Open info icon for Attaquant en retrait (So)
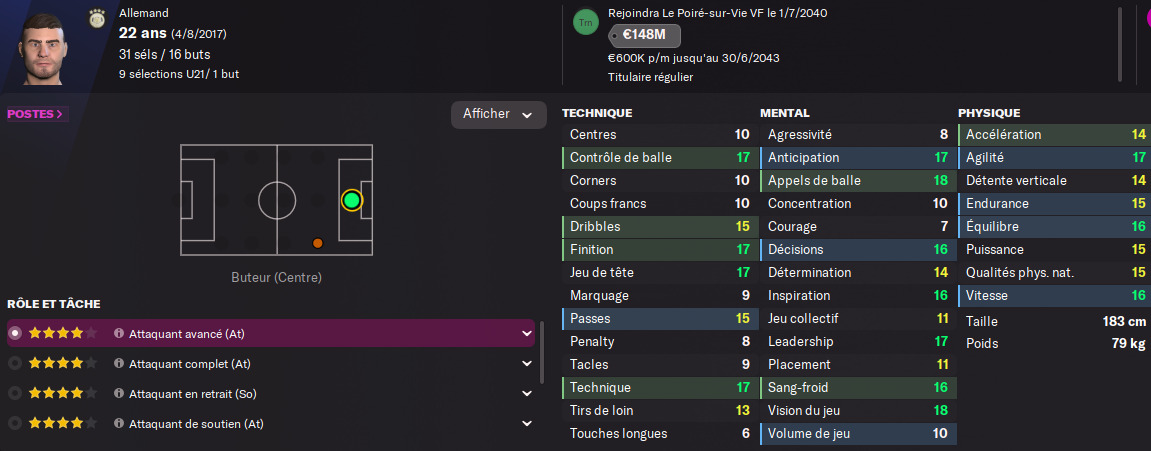 119,394
